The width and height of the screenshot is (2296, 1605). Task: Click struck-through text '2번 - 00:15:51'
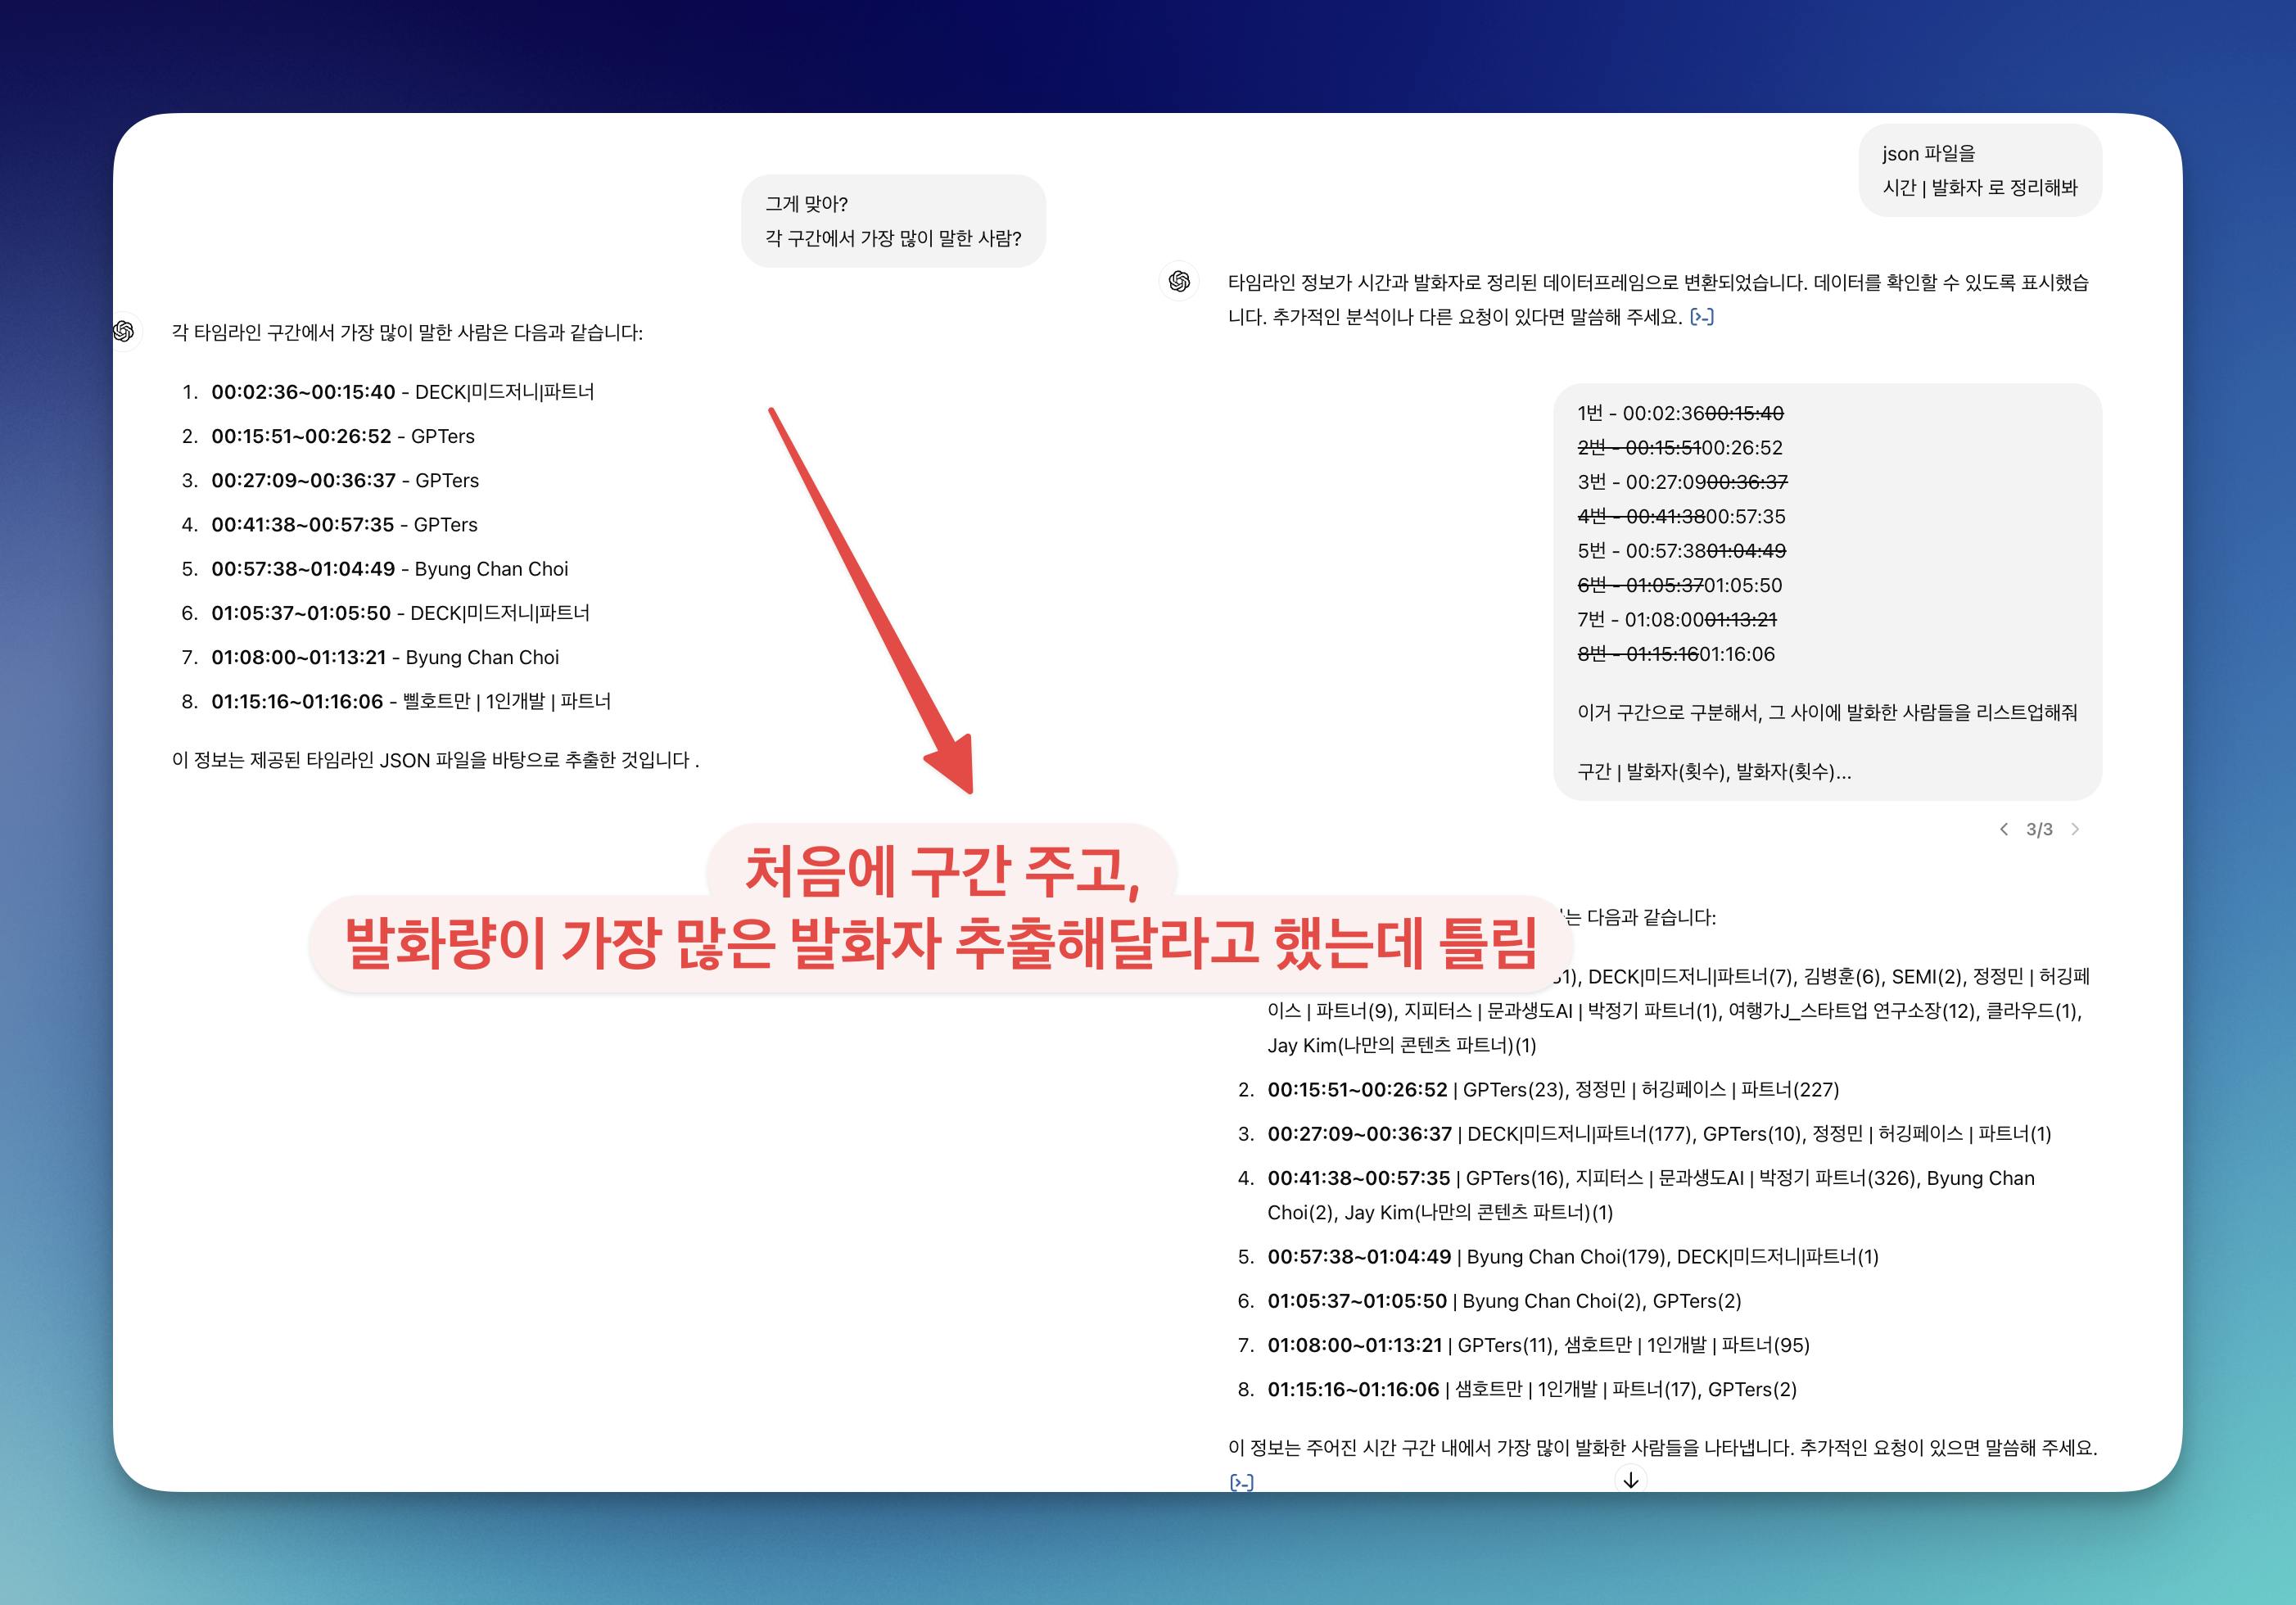[x=1640, y=448]
